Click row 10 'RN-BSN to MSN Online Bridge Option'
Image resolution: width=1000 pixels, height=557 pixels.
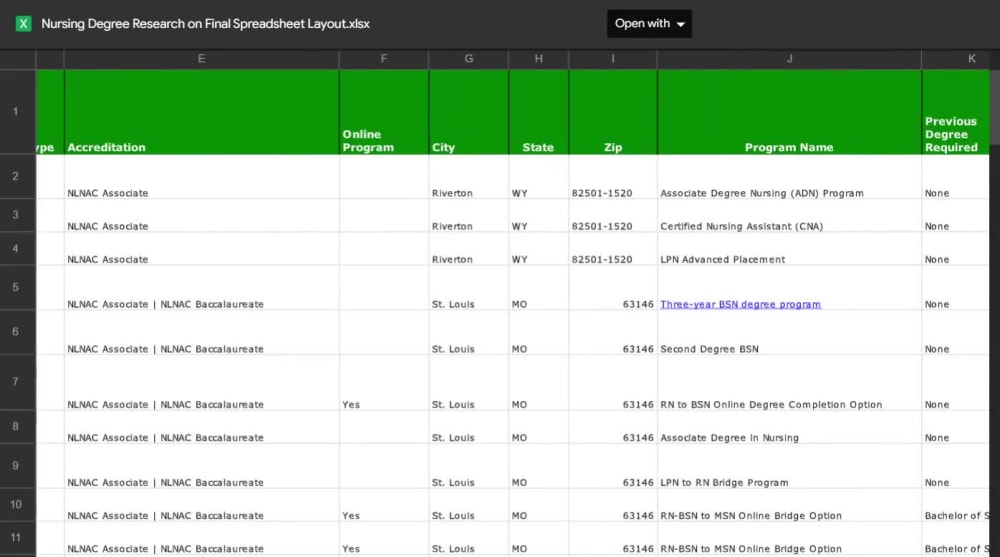tap(790, 505)
